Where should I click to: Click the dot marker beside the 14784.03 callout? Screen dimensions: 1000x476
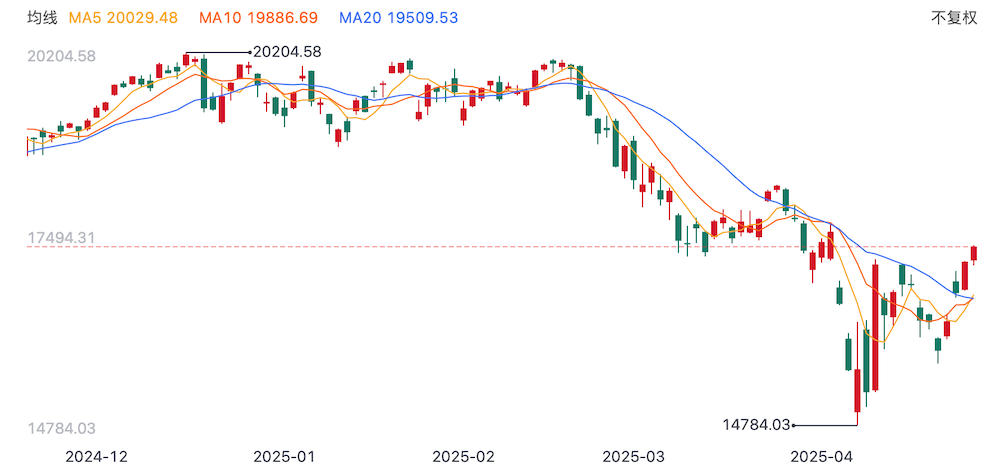(x=794, y=425)
